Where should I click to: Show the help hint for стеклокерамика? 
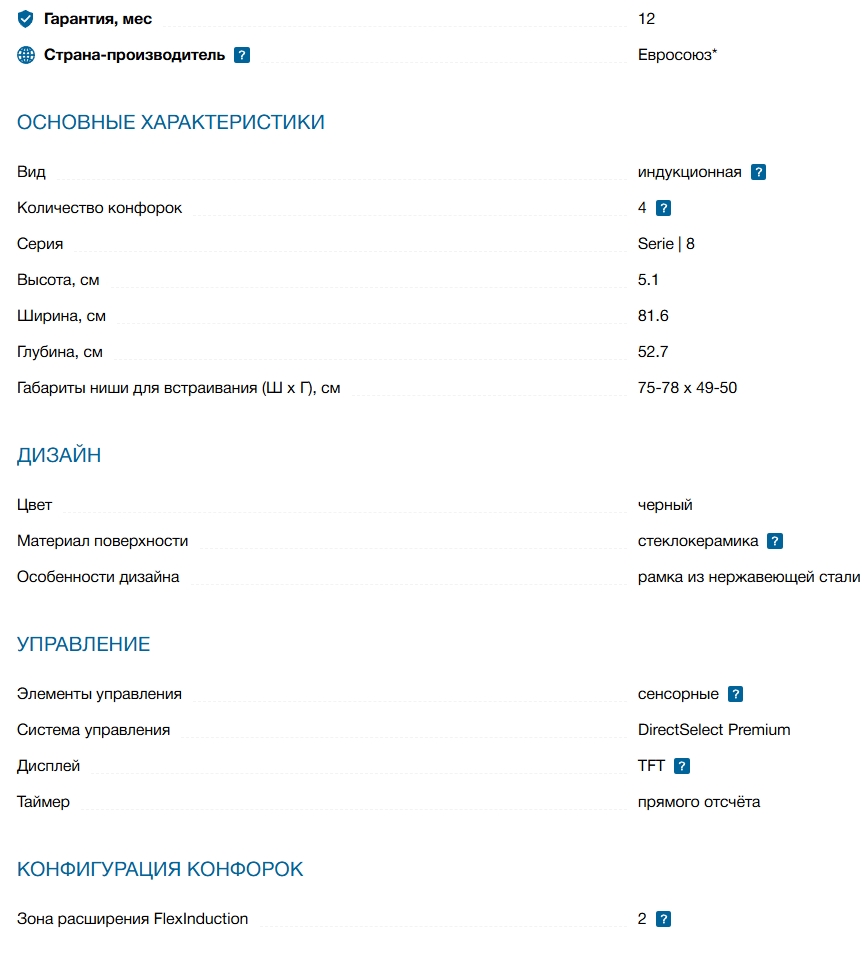point(775,541)
